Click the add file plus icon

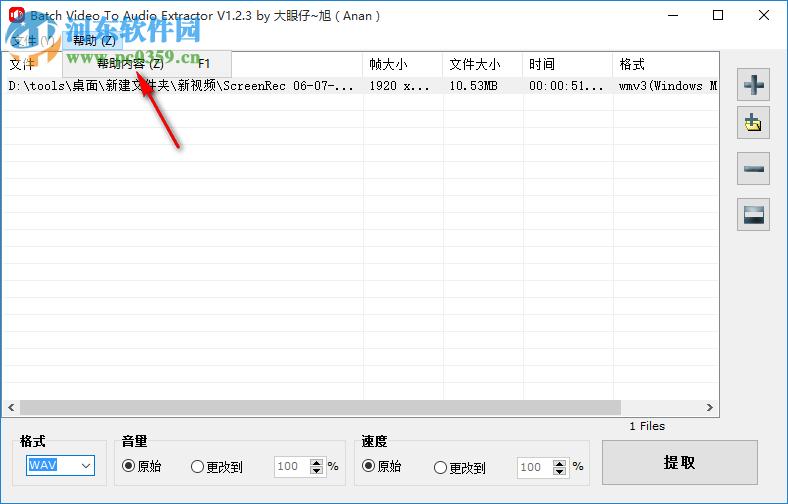click(753, 84)
